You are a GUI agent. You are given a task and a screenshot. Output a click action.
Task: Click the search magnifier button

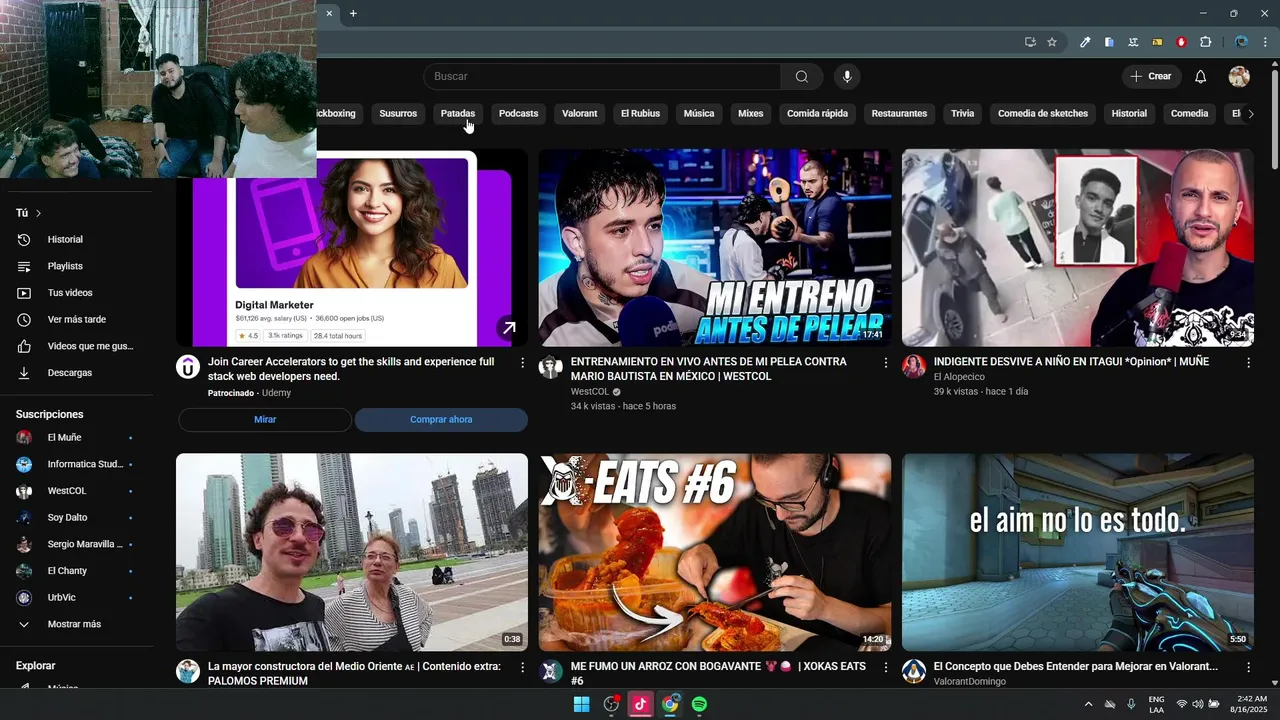click(x=802, y=76)
